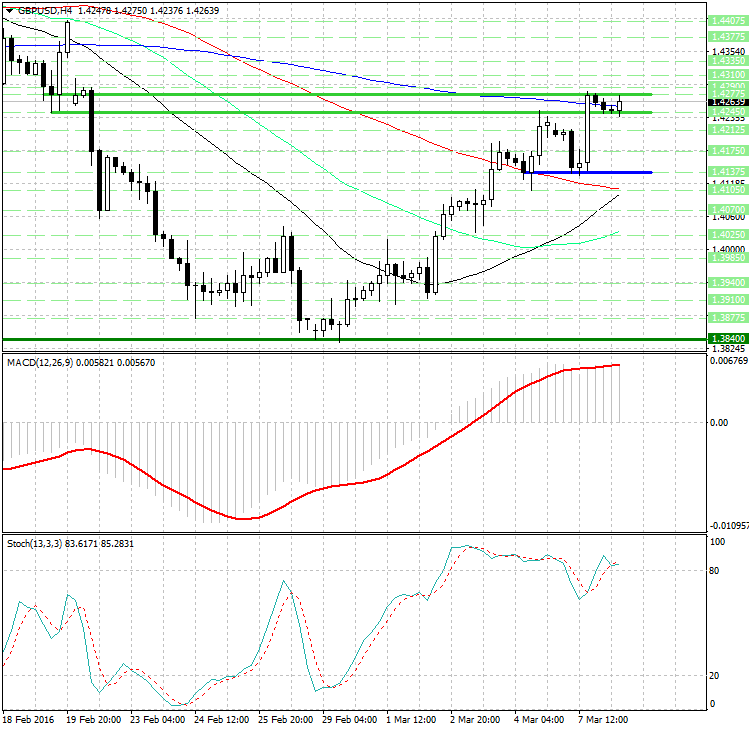This screenshot has height=731, width=749.
Task: Click the 1.39850 price level label
Action: (x=728, y=258)
